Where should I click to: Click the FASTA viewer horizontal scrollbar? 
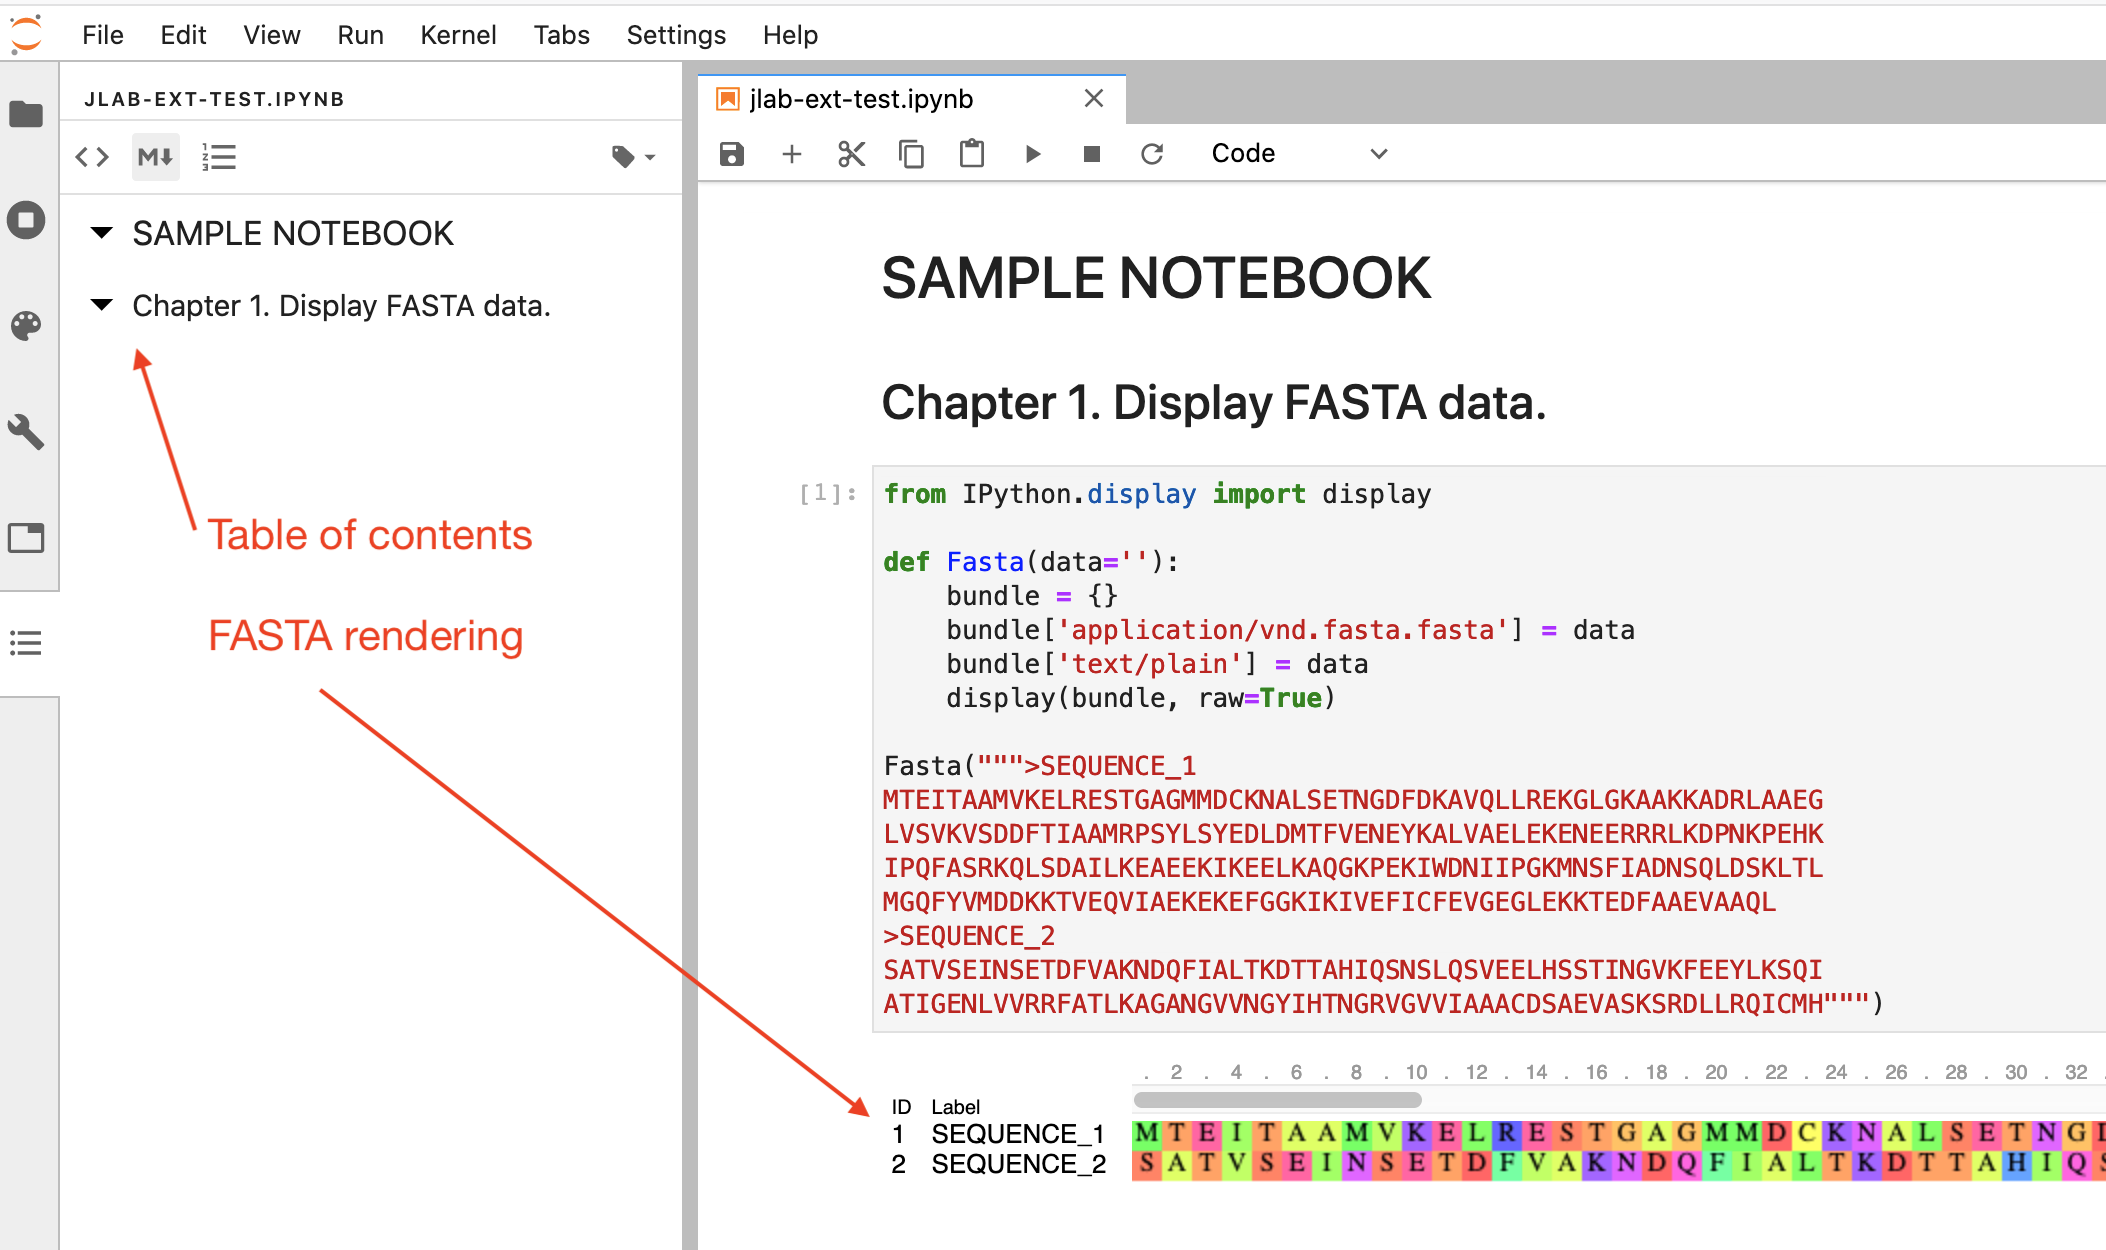[1278, 1100]
